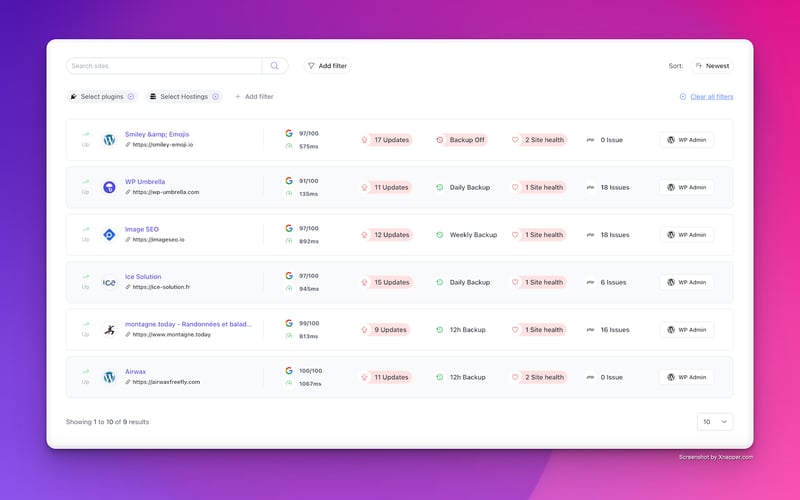Click the https://smiley-emoji.io URL
800x500 pixels.
pyautogui.click(x=163, y=145)
